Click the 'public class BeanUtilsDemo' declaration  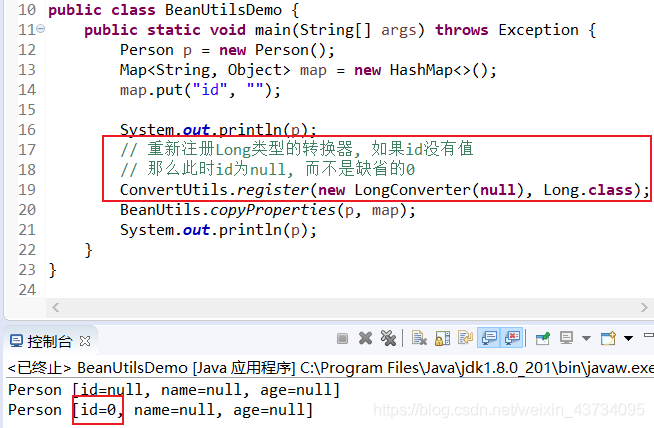tap(174, 10)
